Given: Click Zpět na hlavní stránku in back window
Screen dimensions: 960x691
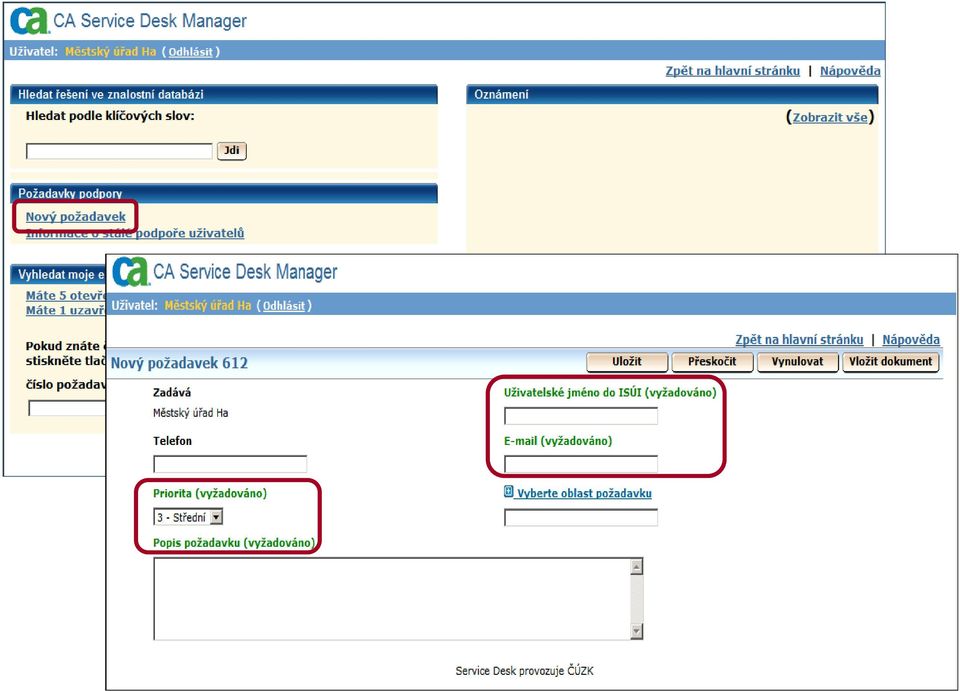Looking at the screenshot, I should 733,71.
